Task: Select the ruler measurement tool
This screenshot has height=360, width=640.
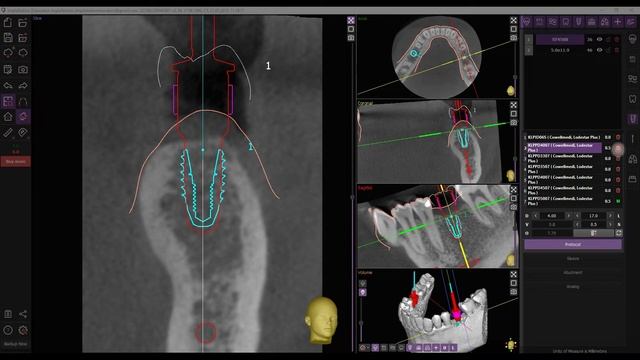Action: (8, 132)
